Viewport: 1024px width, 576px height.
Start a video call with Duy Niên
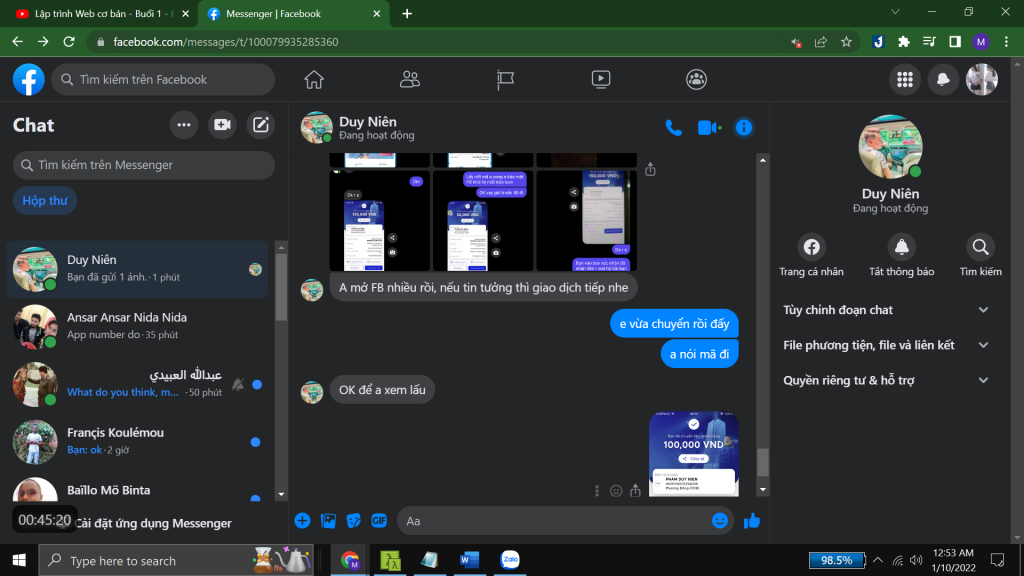coord(709,127)
